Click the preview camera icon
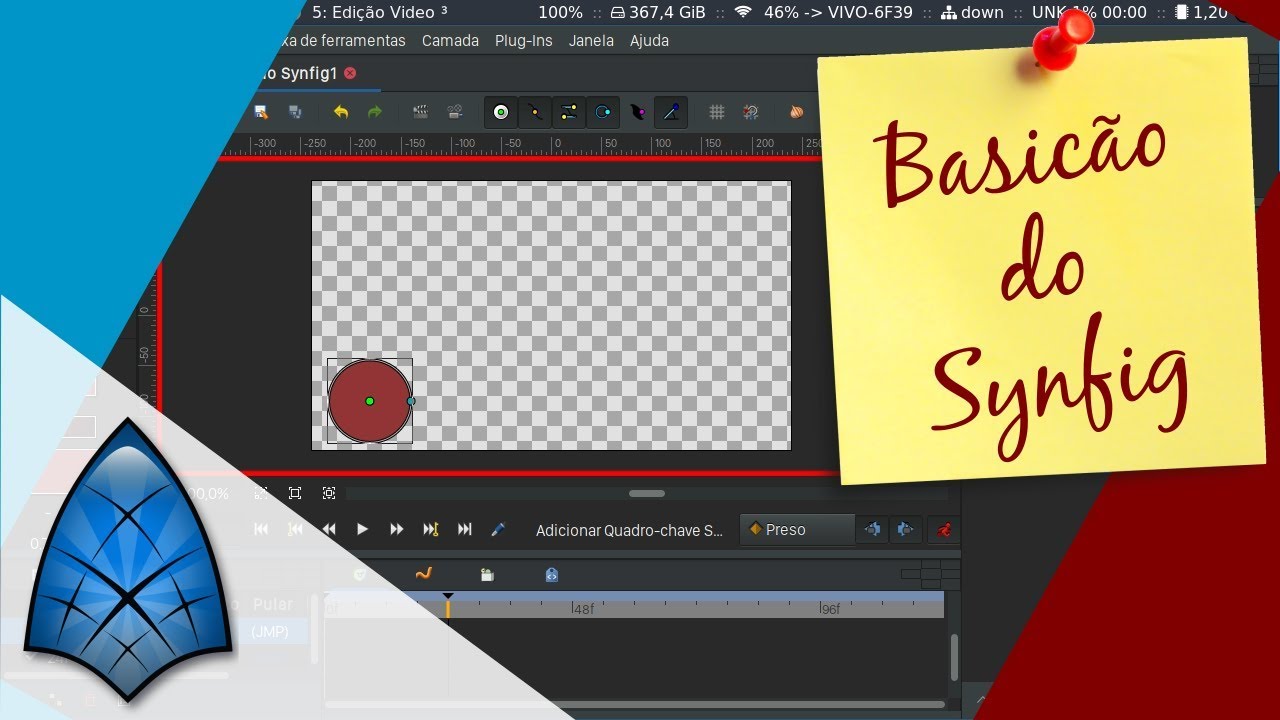 click(x=455, y=112)
